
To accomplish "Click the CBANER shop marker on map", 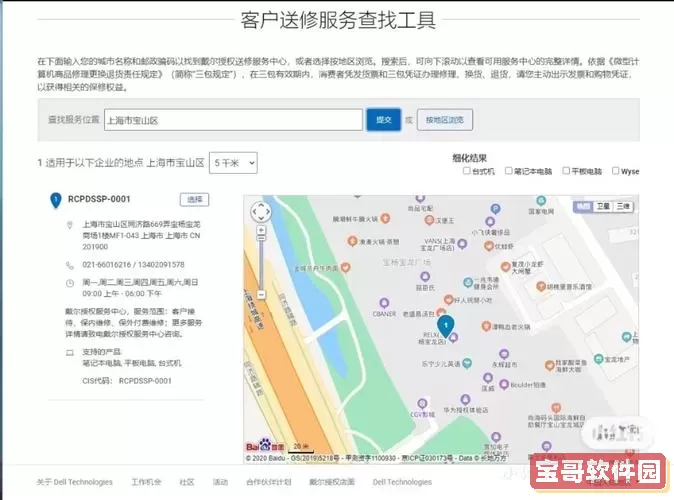I will 384,303.
